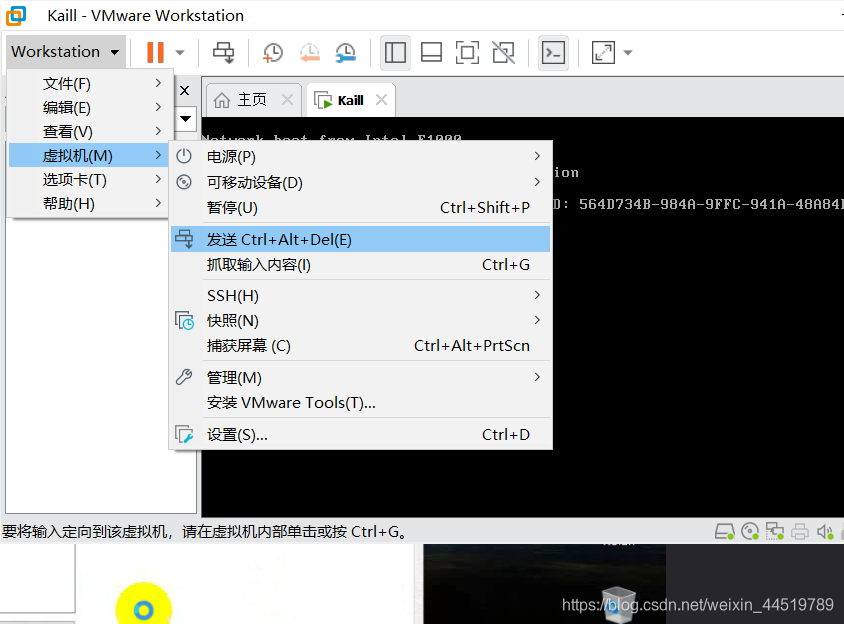Image resolution: width=844 pixels, height=624 pixels.
Task: Open the 编辑(E) submenu
Action: coord(90,108)
